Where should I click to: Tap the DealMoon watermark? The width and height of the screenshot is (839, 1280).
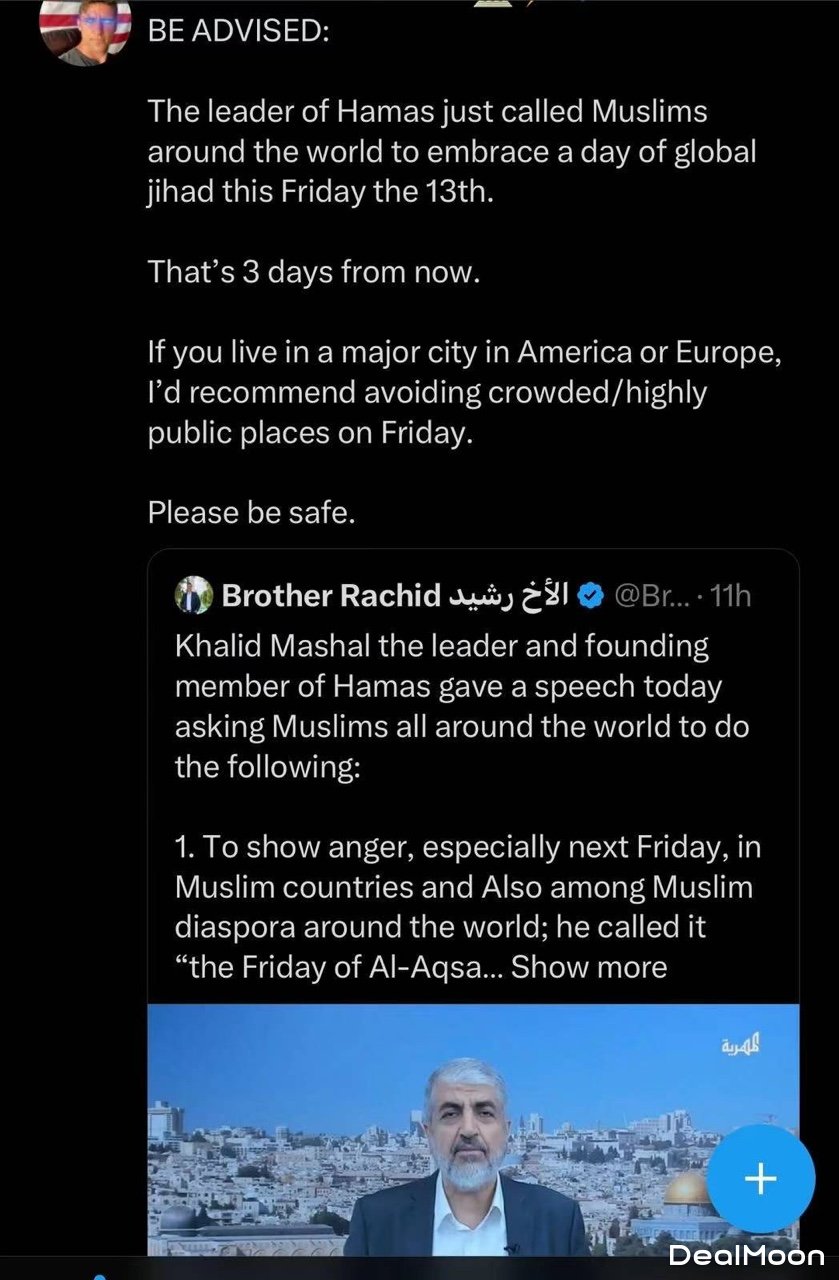coord(746,1256)
